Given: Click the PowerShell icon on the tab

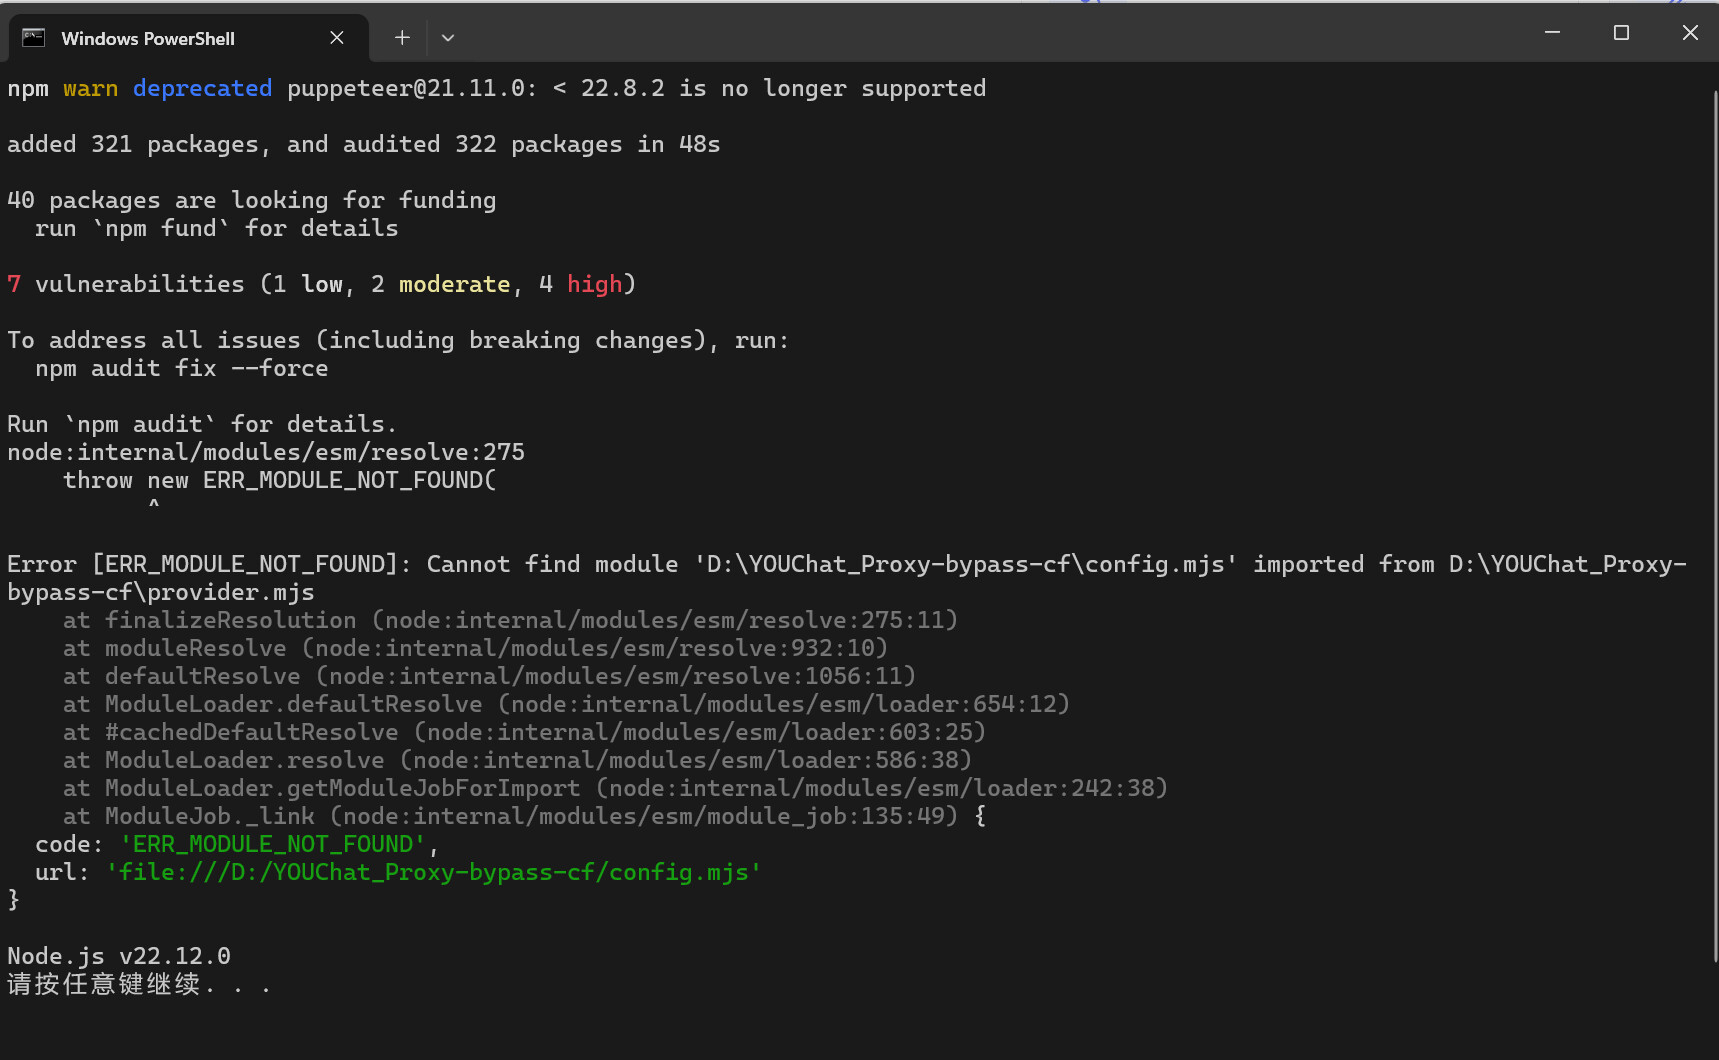Looking at the screenshot, I should coord(34,38).
